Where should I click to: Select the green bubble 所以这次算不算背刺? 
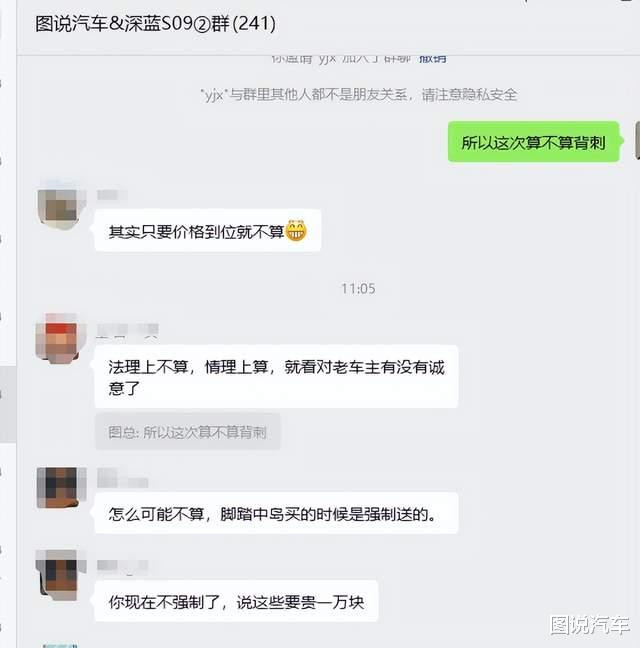tap(533, 142)
